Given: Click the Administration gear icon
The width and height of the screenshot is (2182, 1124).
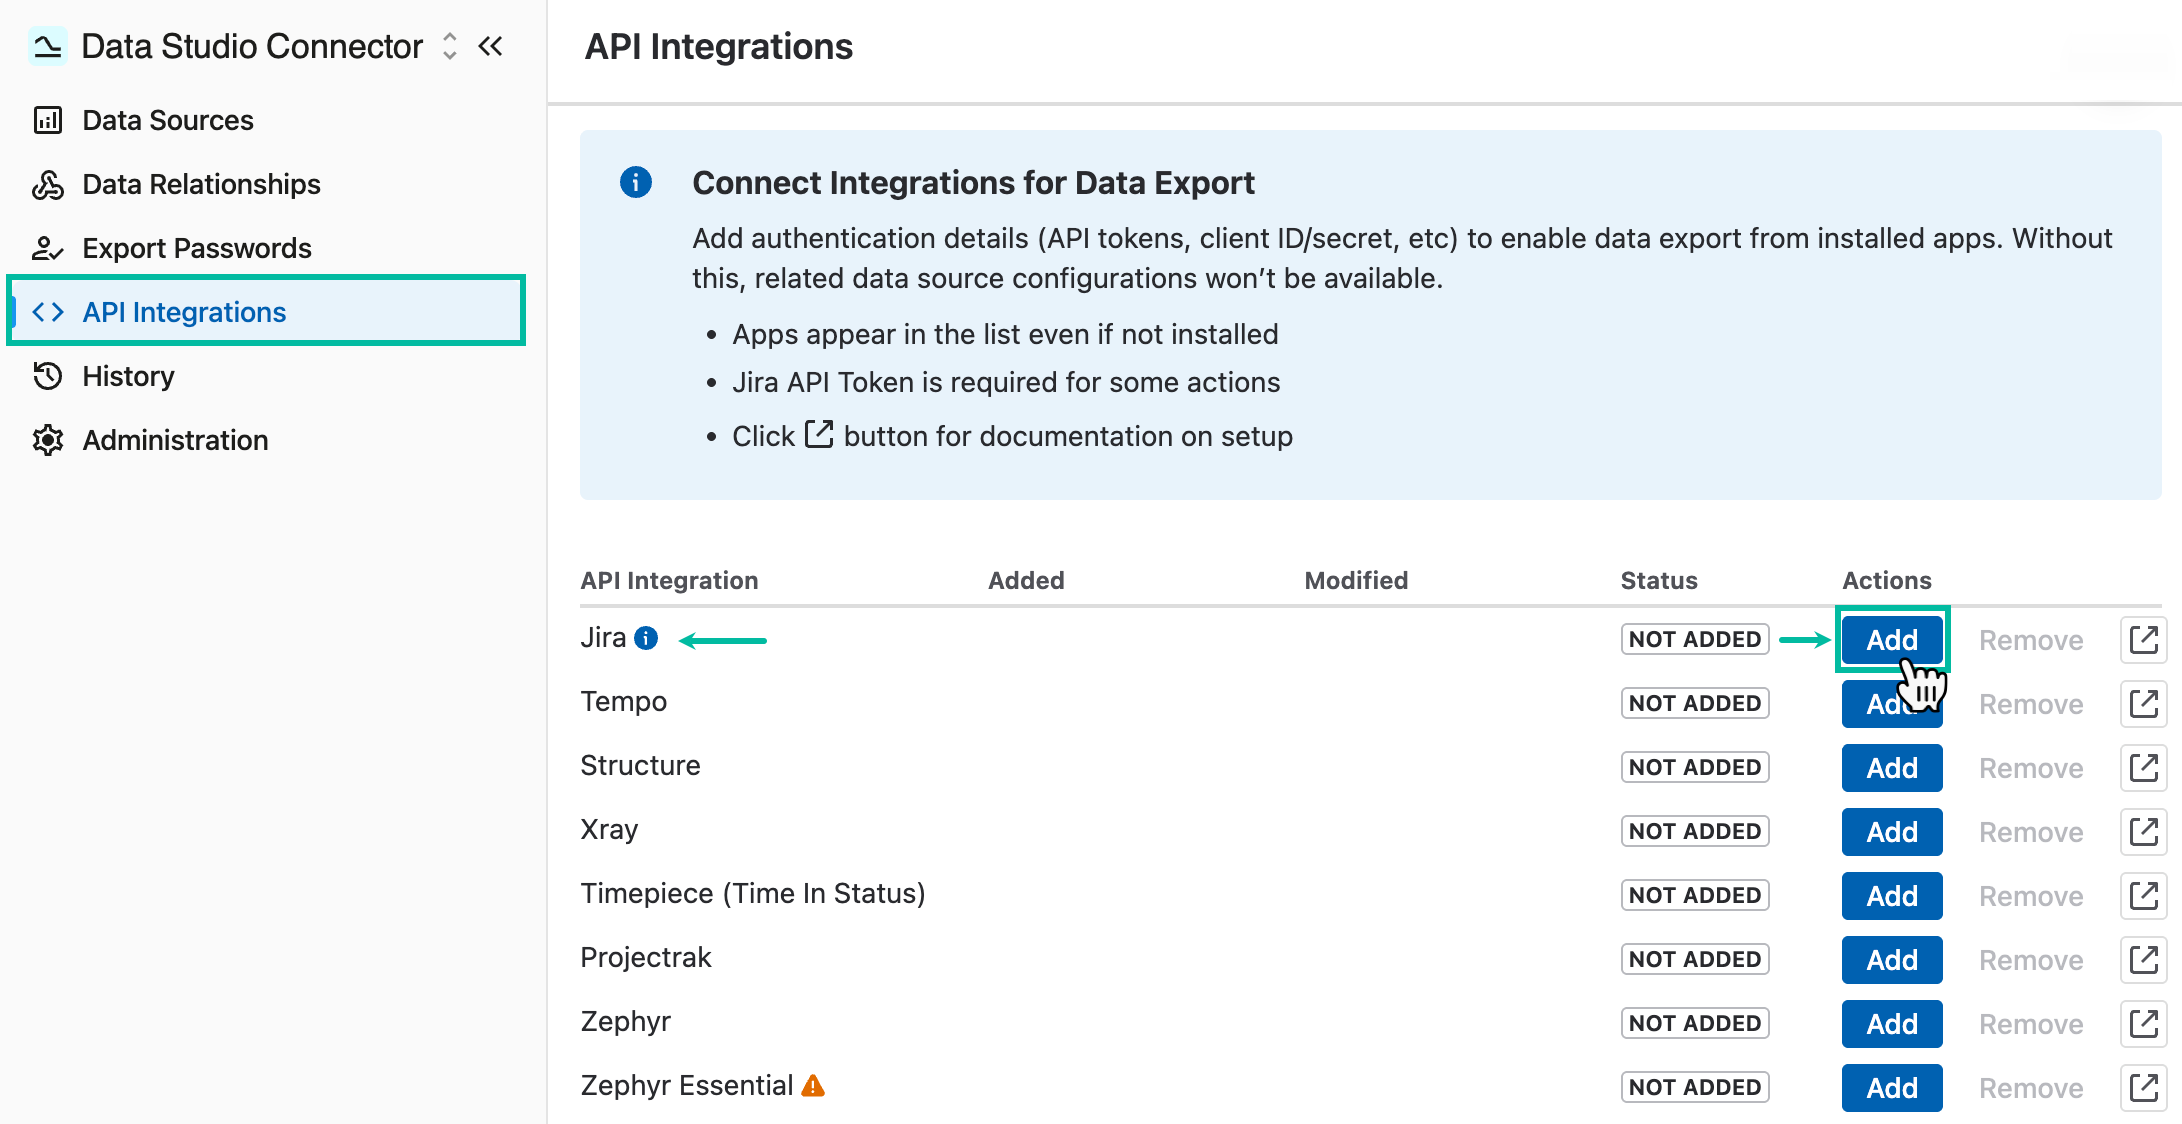Looking at the screenshot, I should pyautogui.click(x=48, y=440).
